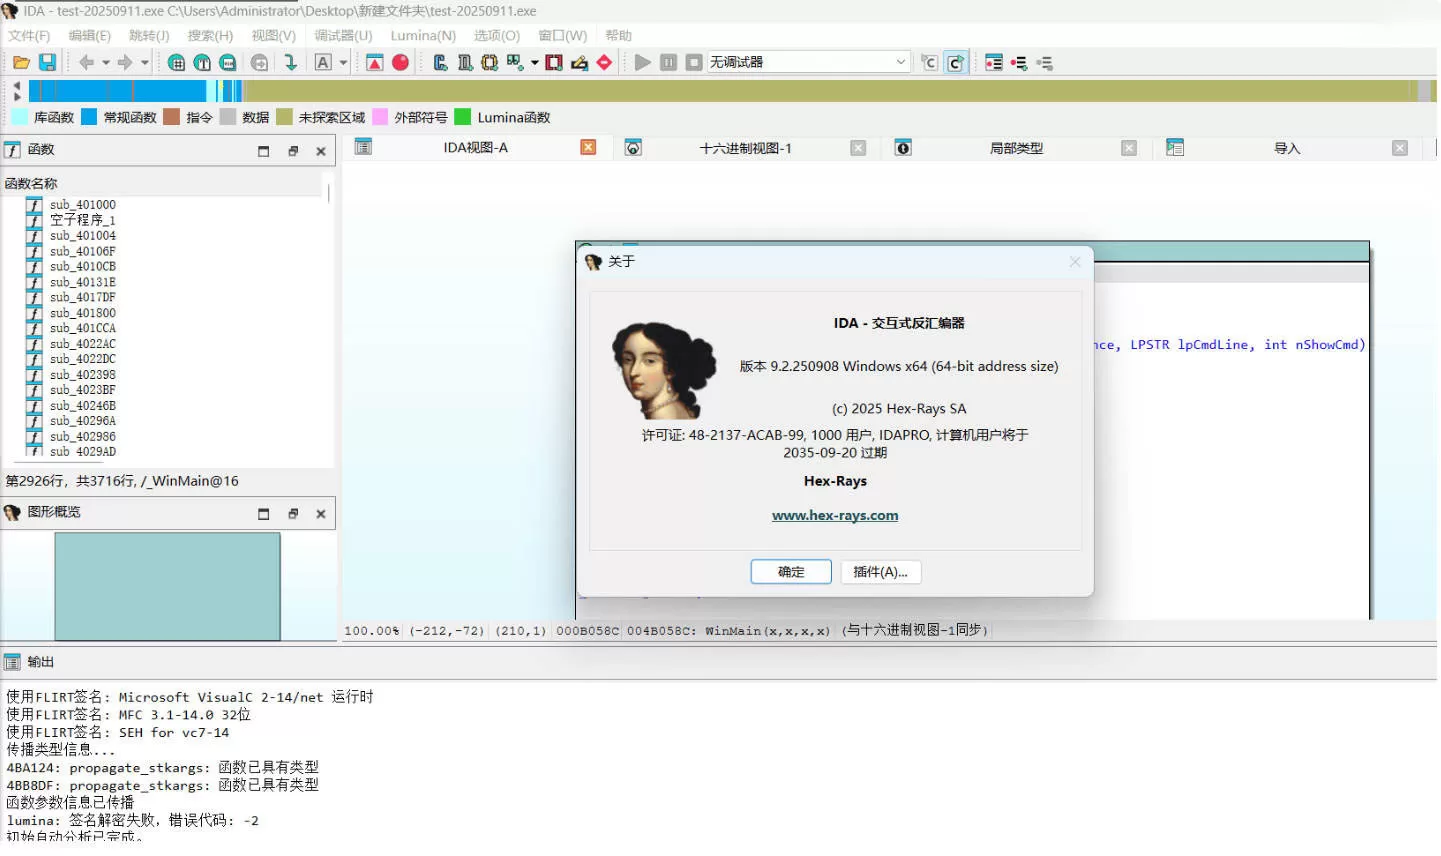The height and width of the screenshot is (856, 1441).
Task: Open www.hex-rays.com link
Action: [835, 515]
